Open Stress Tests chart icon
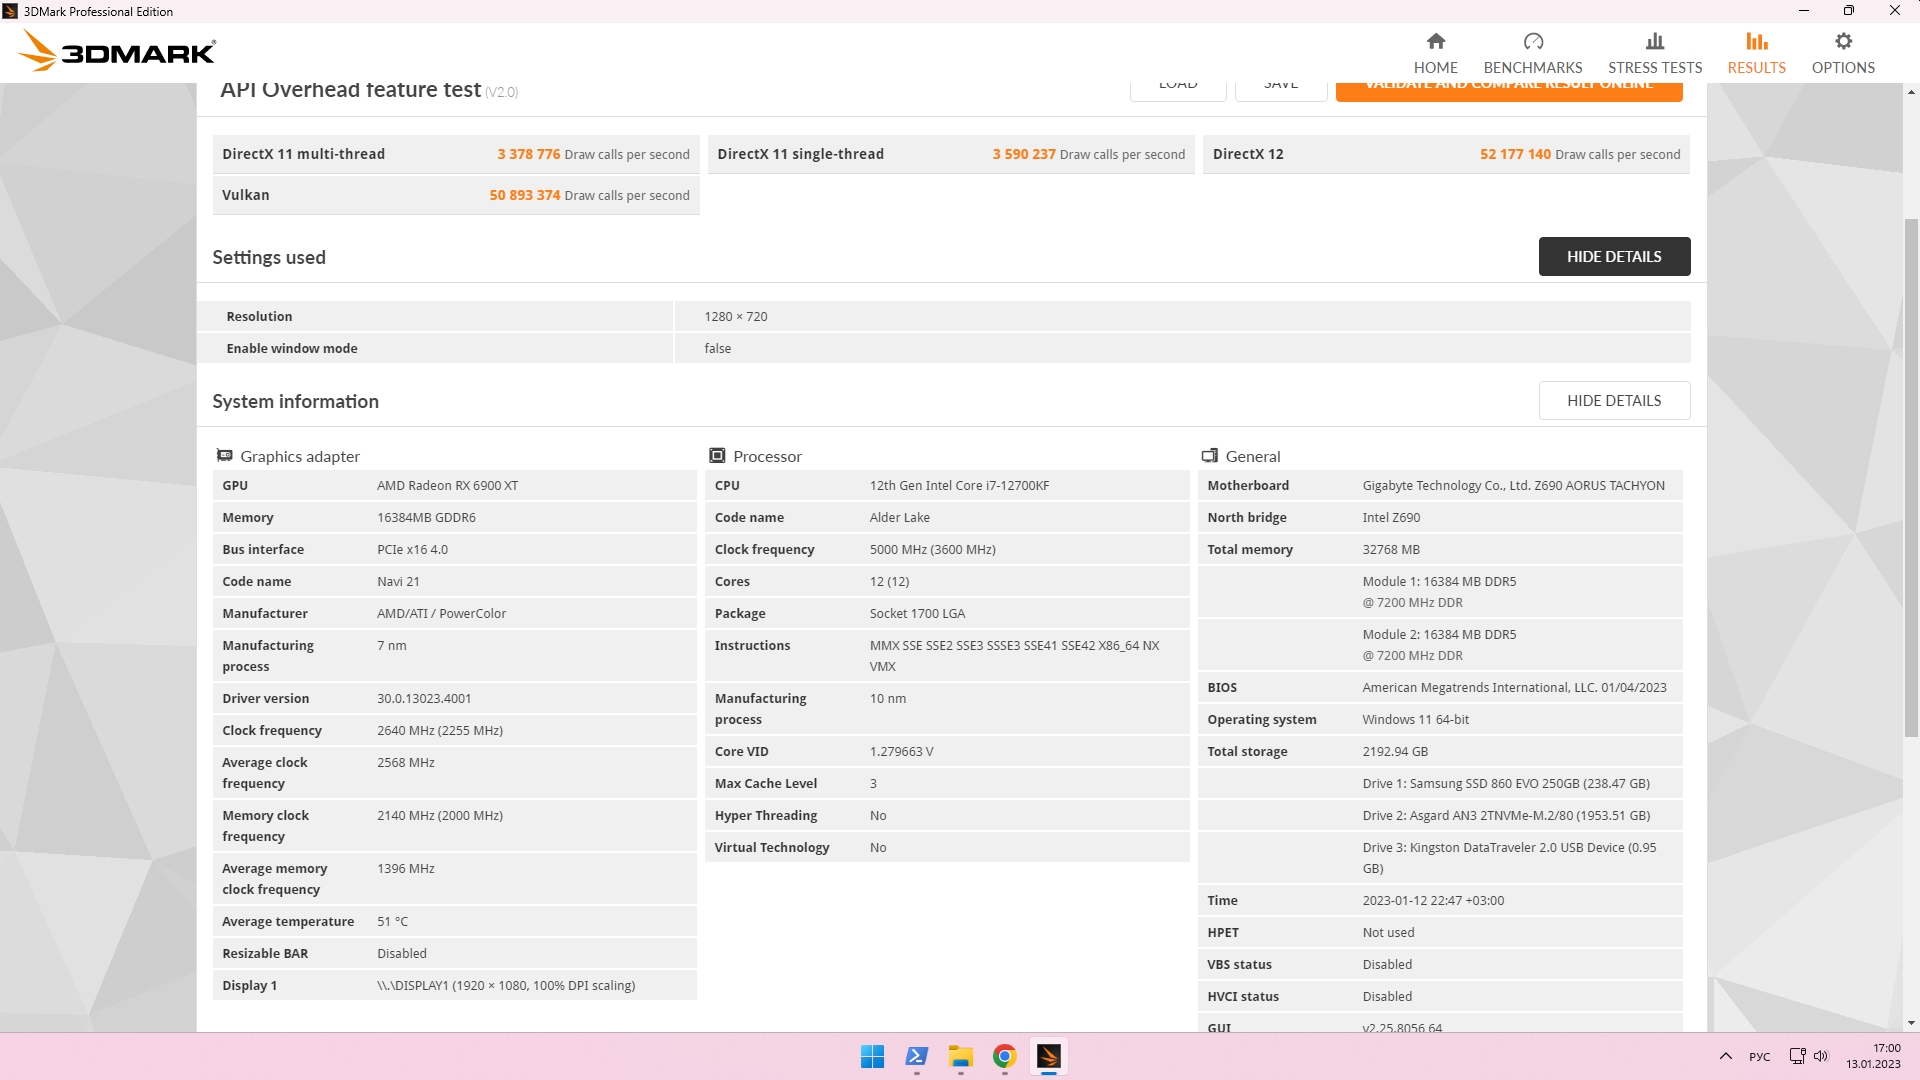 [1654, 41]
